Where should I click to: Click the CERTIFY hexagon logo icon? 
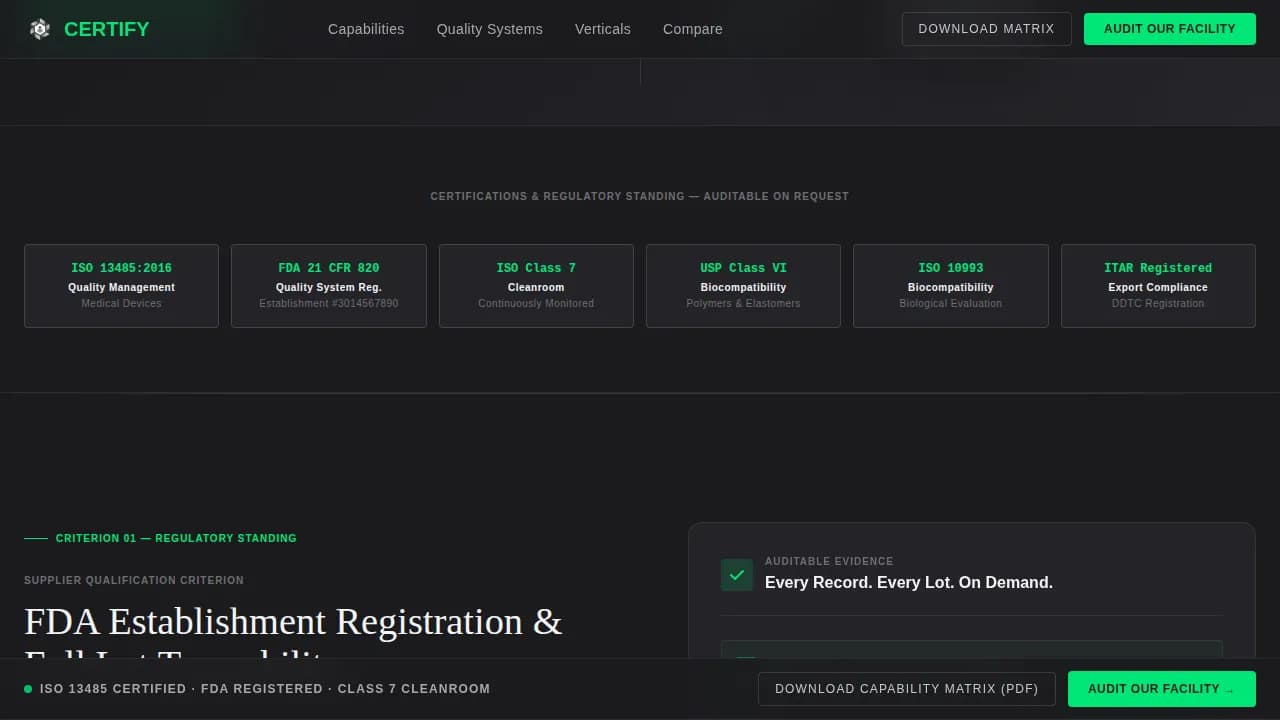click(x=40, y=29)
